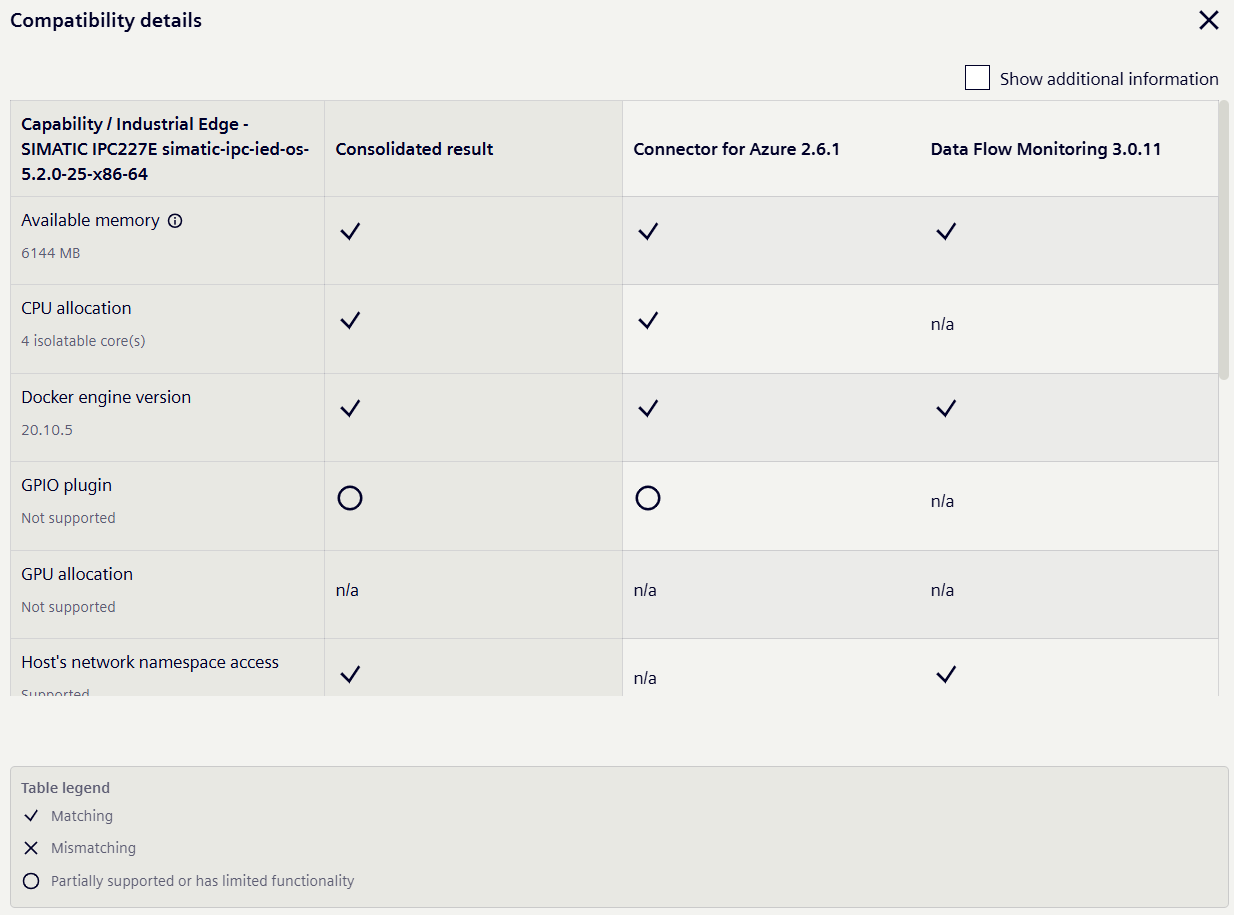The image size is (1234, 915).
Task: Click the Show additional information label text
Action: [1109, 79]
